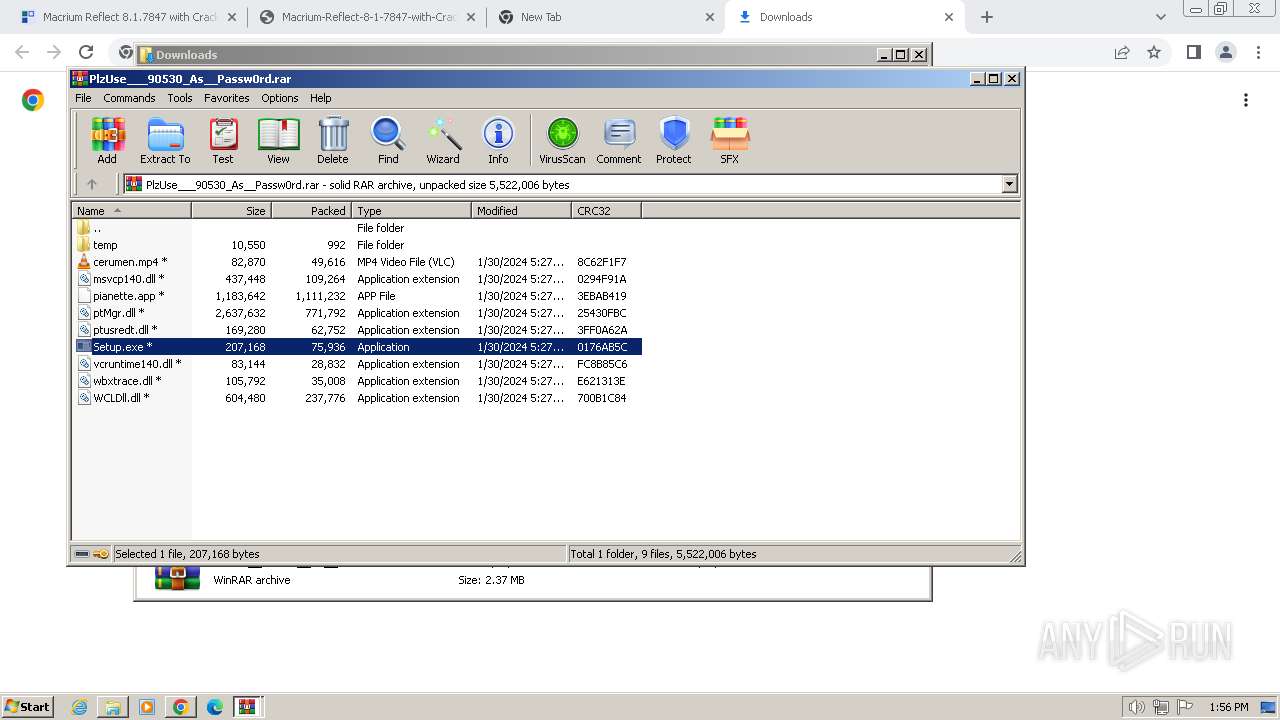
Task: Sort files by CRC32 column
Action: 606,211
